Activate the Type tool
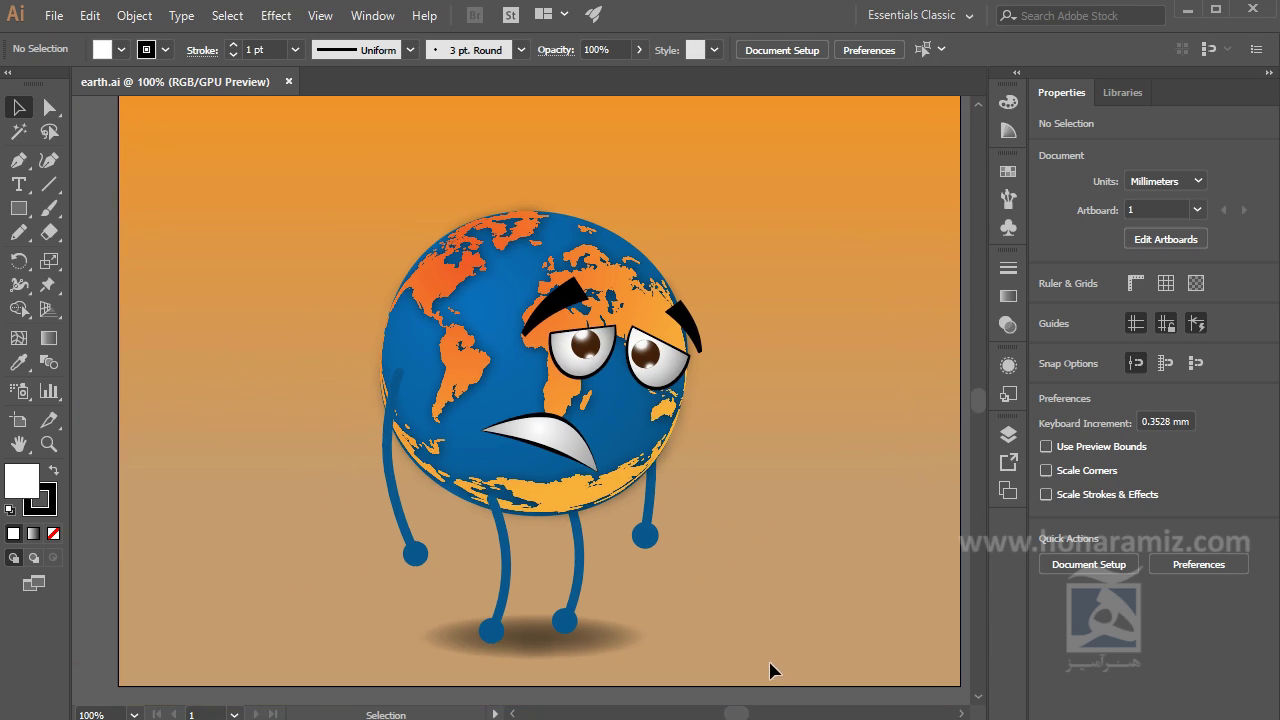1280x720 pixels. point(19,185)
